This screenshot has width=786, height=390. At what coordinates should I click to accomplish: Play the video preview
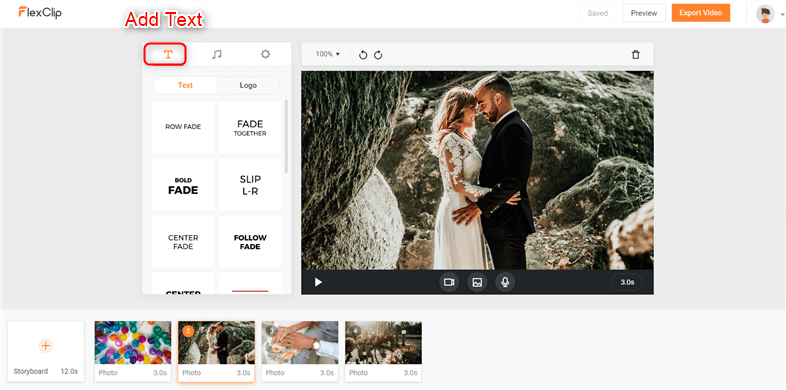[x=318, y=282]
